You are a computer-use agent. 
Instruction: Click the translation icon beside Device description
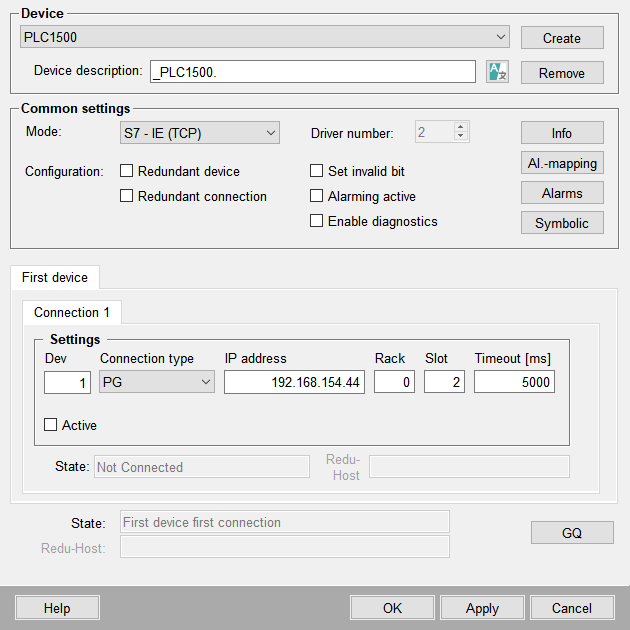click(x=497, y=72)
